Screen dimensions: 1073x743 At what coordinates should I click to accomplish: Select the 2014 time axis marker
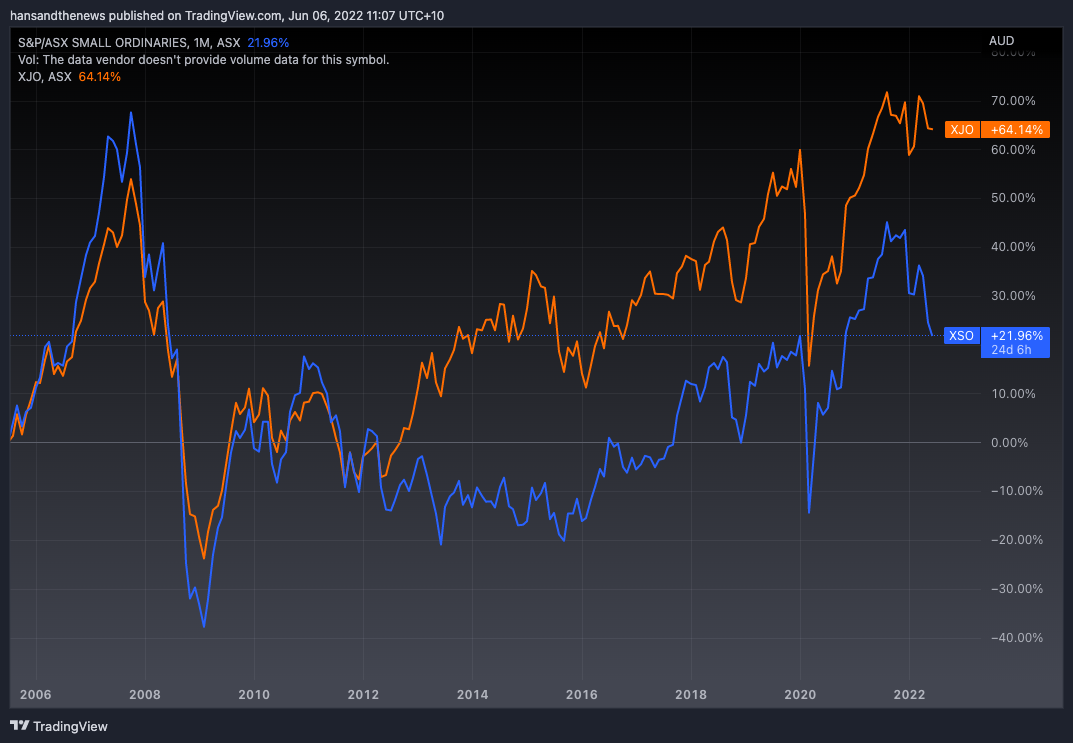point(472,694)
